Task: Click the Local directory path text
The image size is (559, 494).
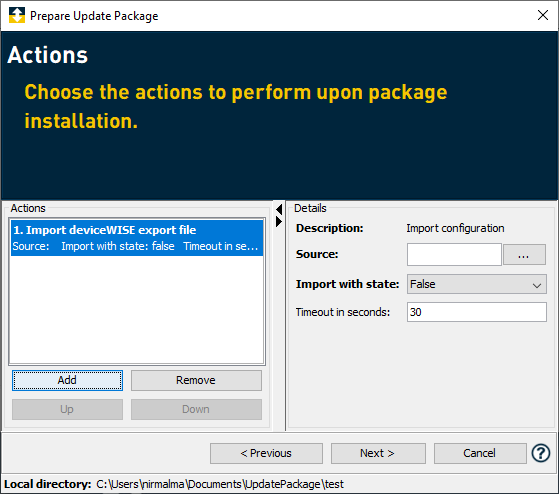Action: (x=220, y=484)
